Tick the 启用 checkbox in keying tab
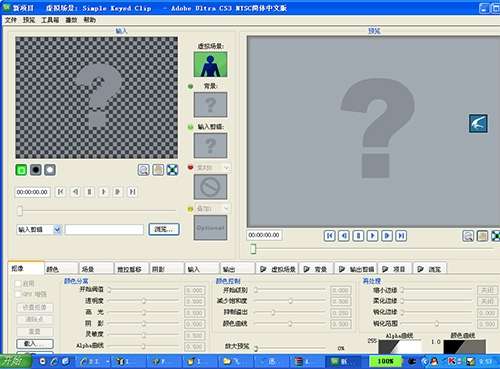 click(19, 284)
